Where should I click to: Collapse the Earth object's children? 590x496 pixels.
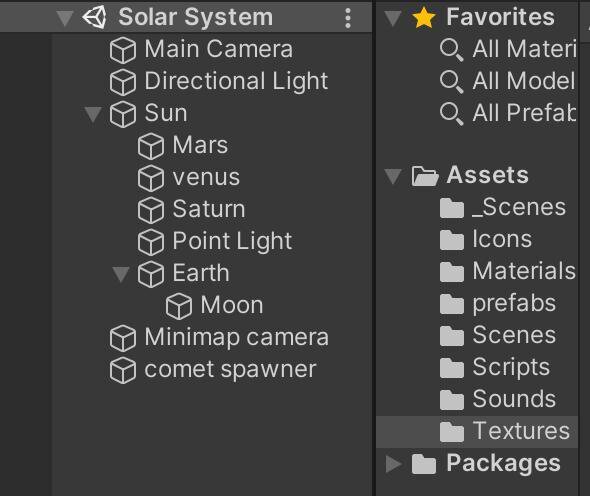[x=121, y=274]
